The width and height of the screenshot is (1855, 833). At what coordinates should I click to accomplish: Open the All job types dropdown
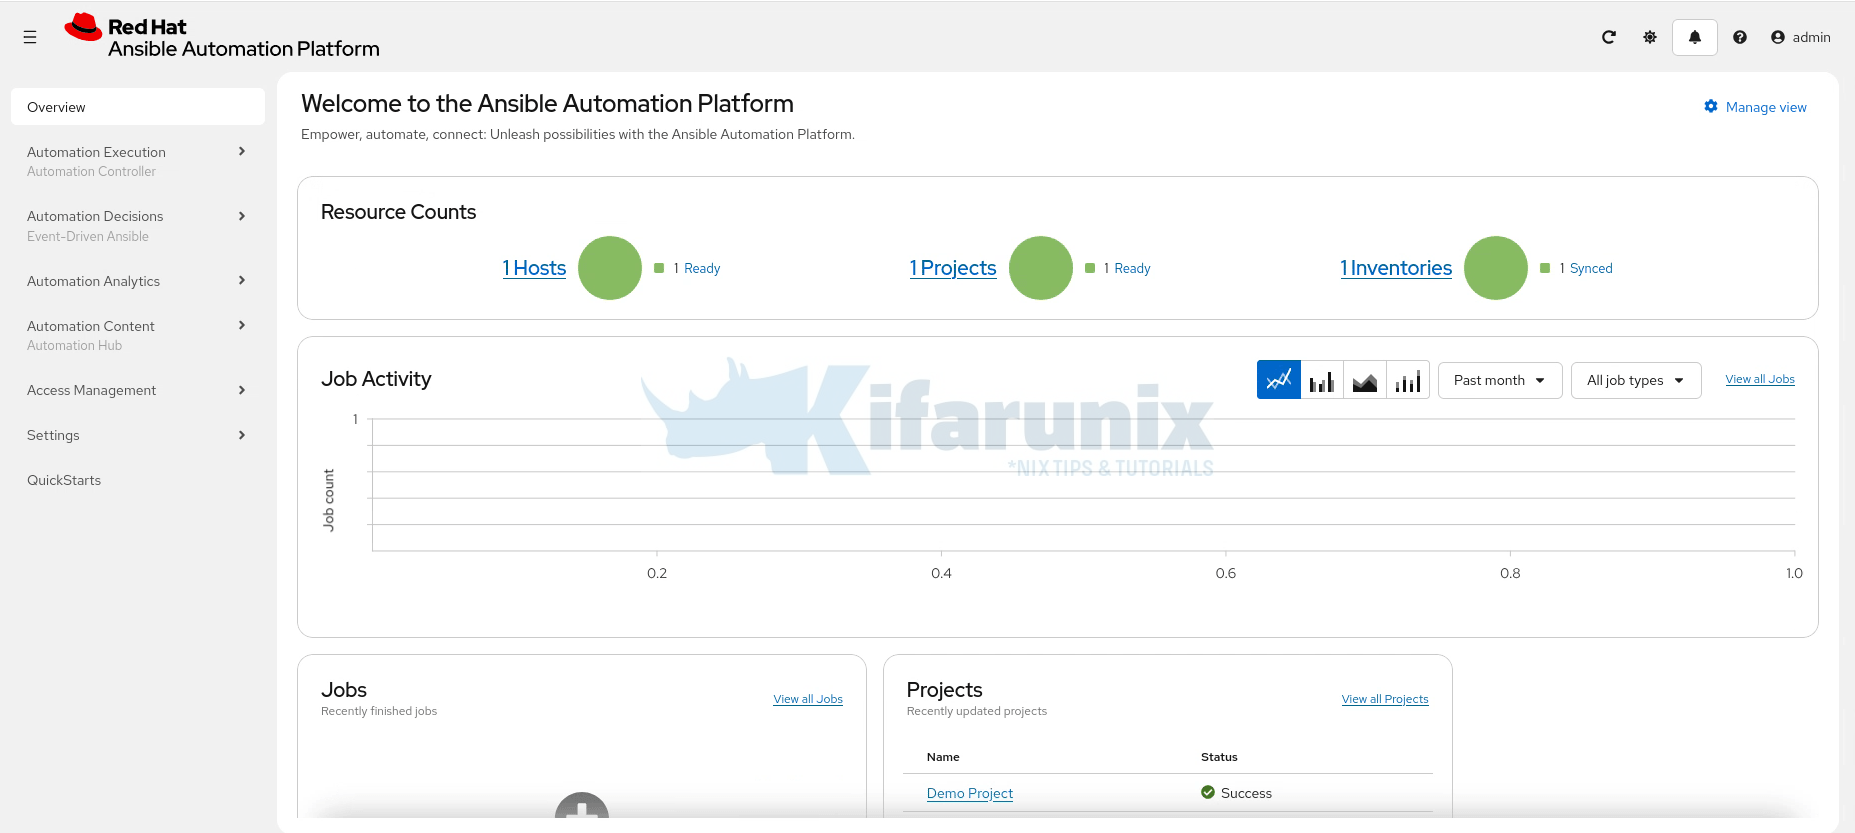1636,380
